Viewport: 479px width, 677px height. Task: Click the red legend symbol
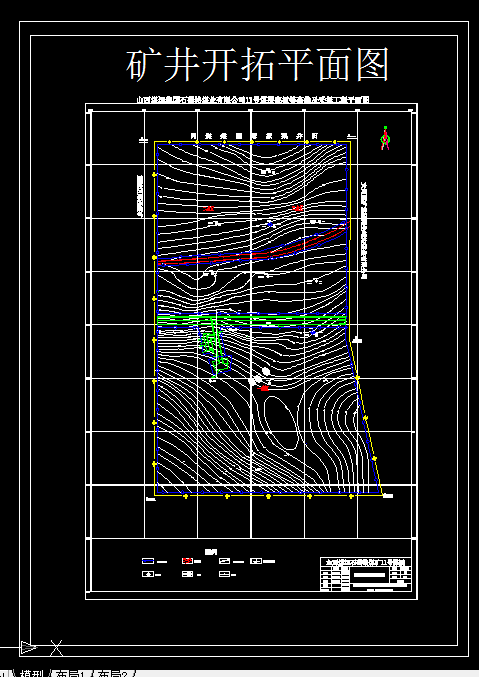click(187, 561)
